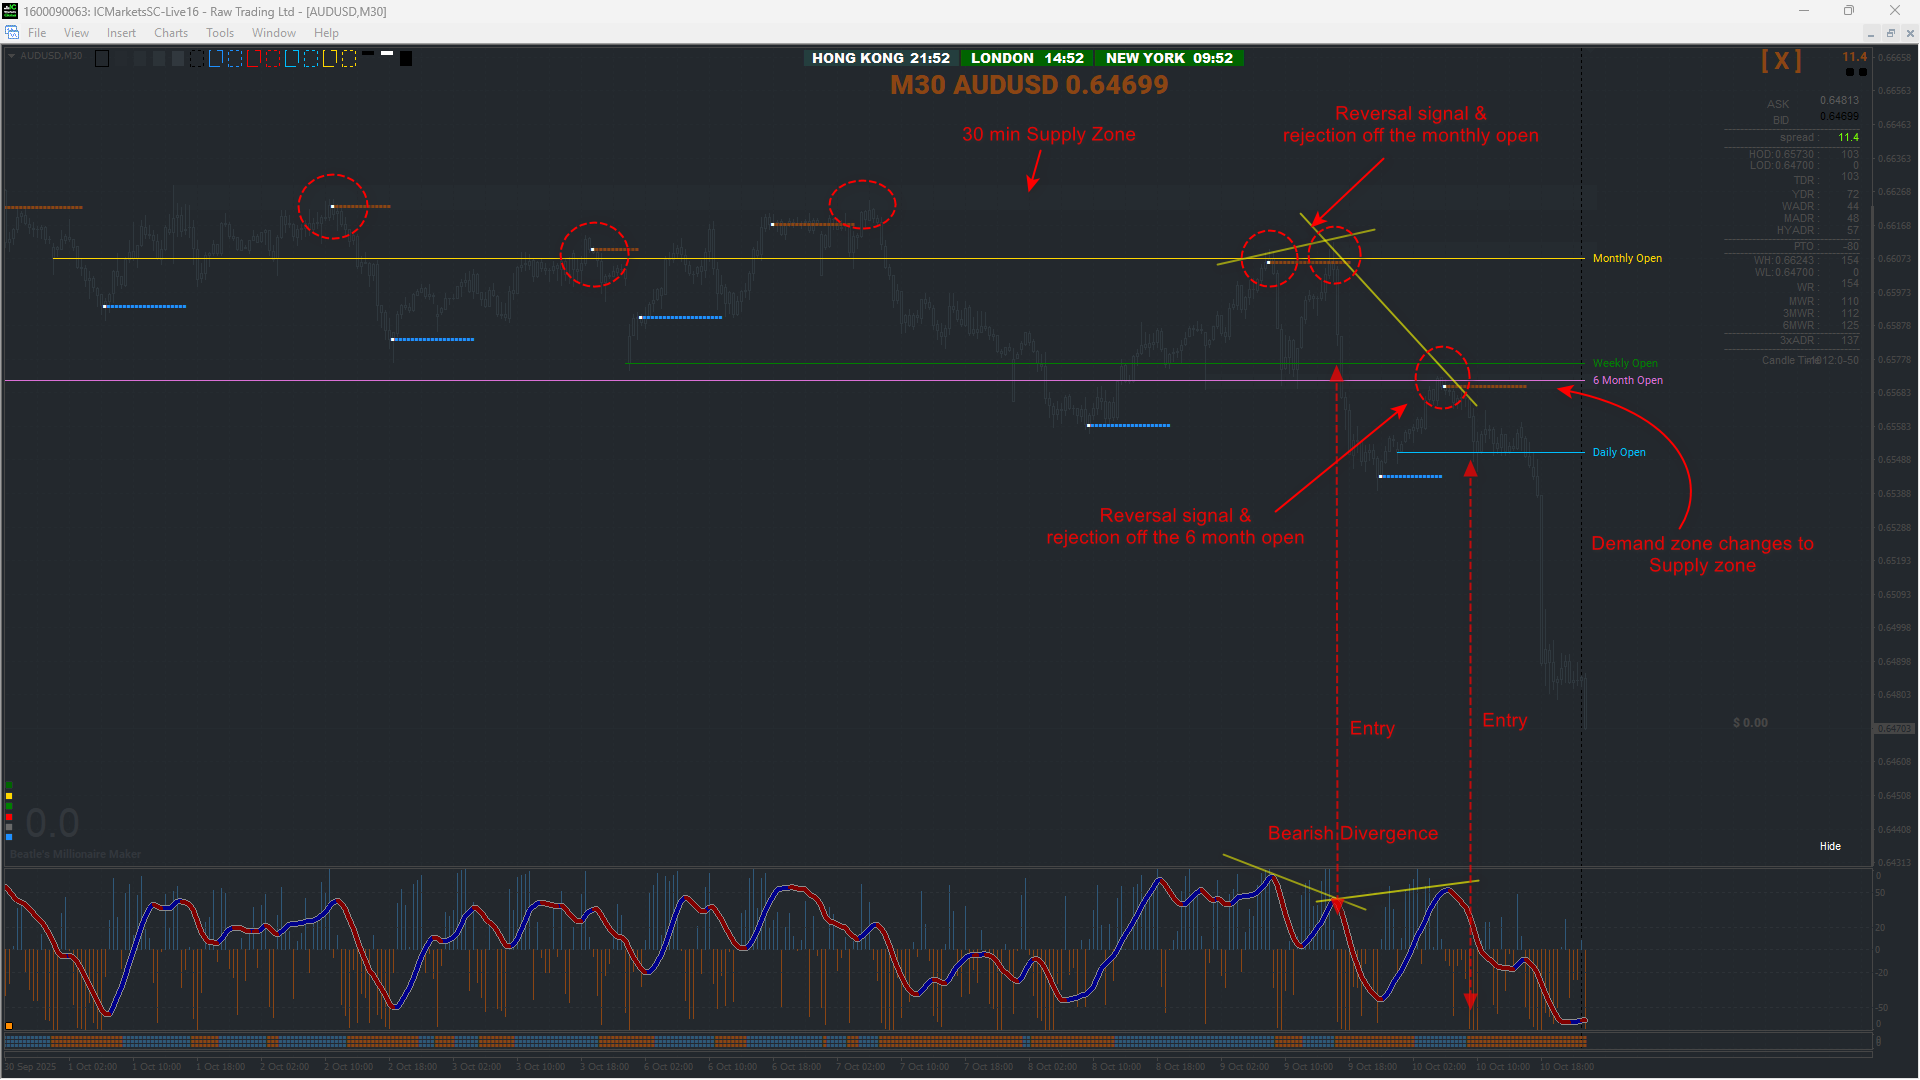Click the Hide button on chart

point(1829,846)
